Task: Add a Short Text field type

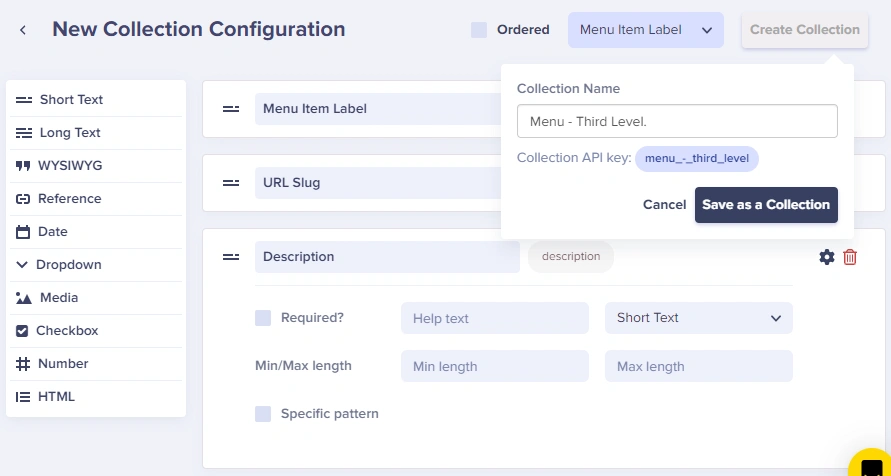Action: [96, 100]
